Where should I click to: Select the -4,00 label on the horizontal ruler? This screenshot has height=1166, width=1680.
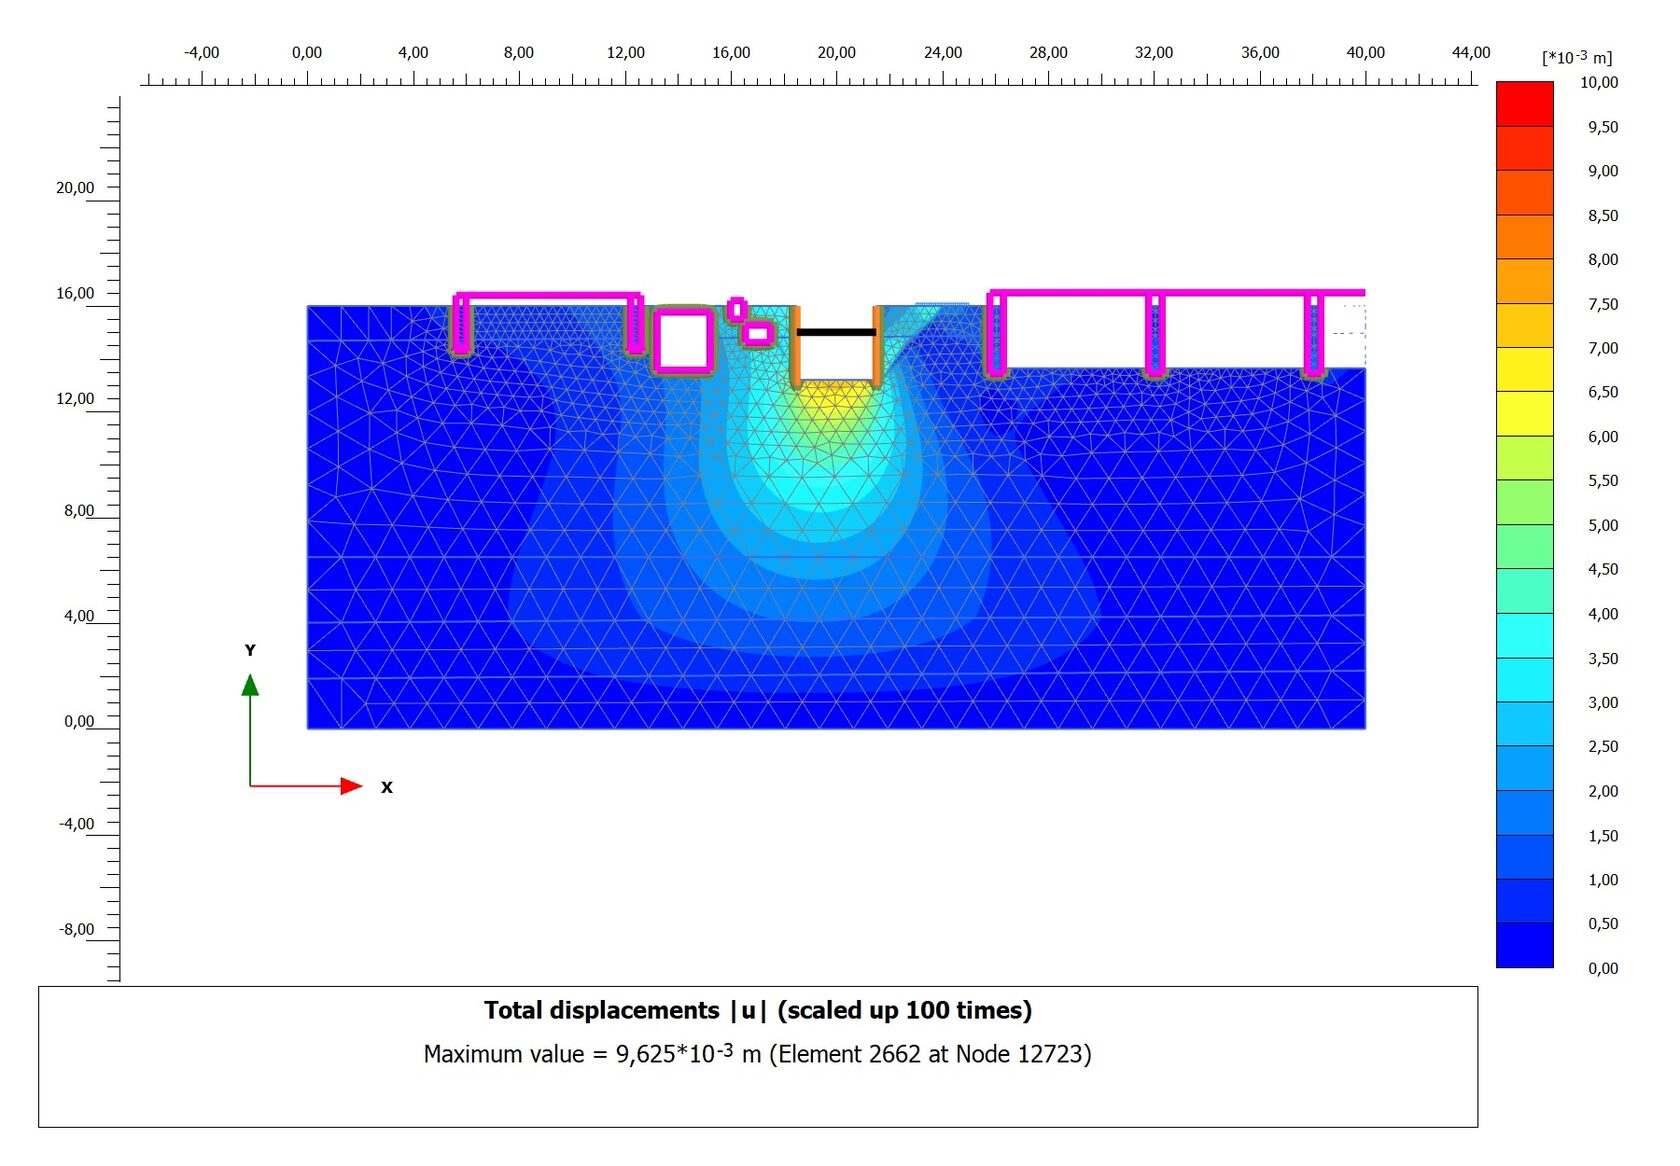point(201,52)
